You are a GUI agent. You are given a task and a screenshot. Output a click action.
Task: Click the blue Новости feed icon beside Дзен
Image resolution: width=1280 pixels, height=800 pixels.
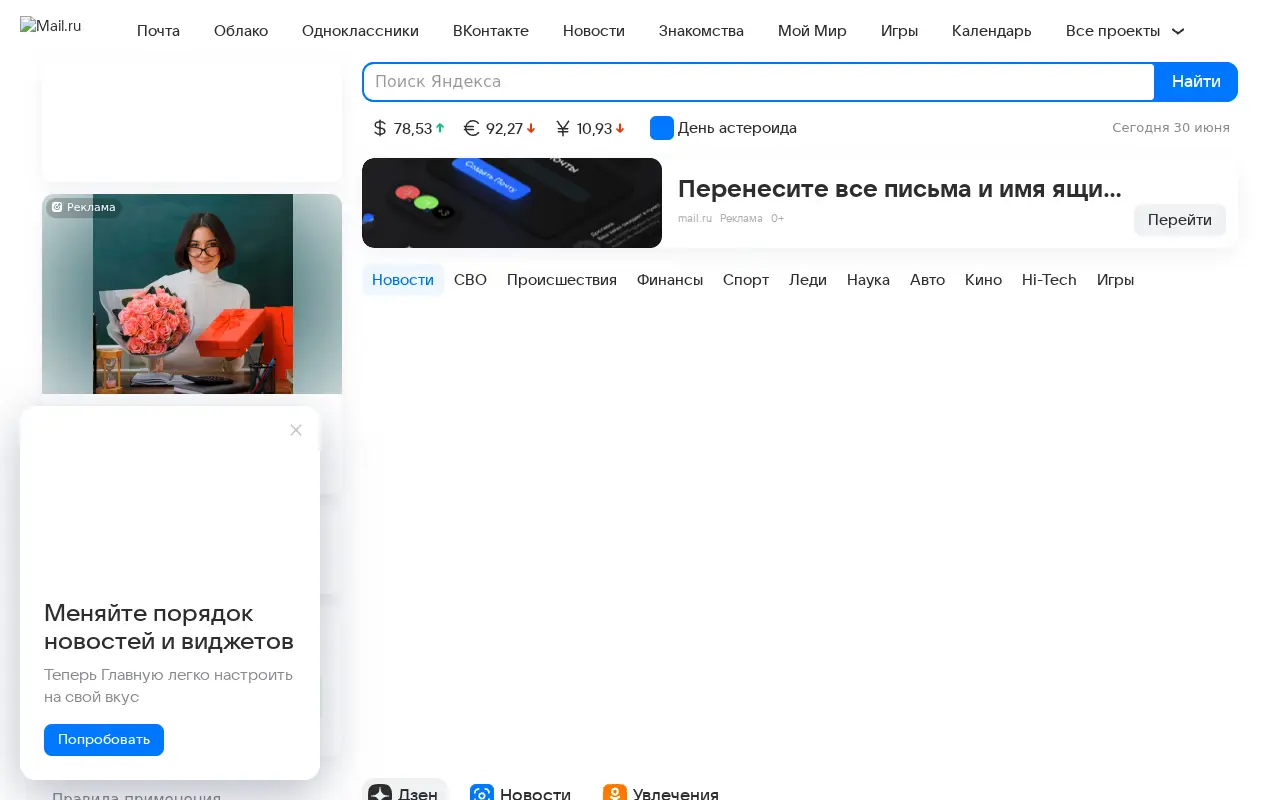pos(482,794)
